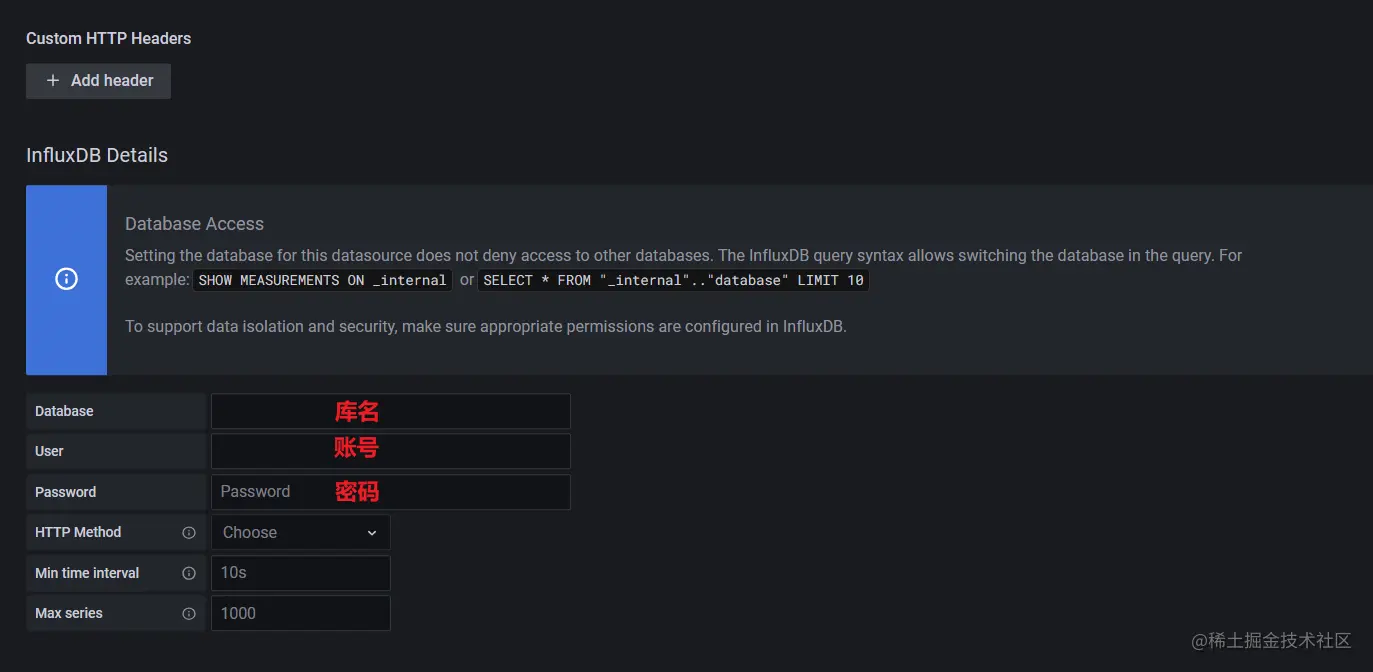Click the Min time interval label
Screen dimensions: 1373x672
pyautogui.click(x=87, y=573)
